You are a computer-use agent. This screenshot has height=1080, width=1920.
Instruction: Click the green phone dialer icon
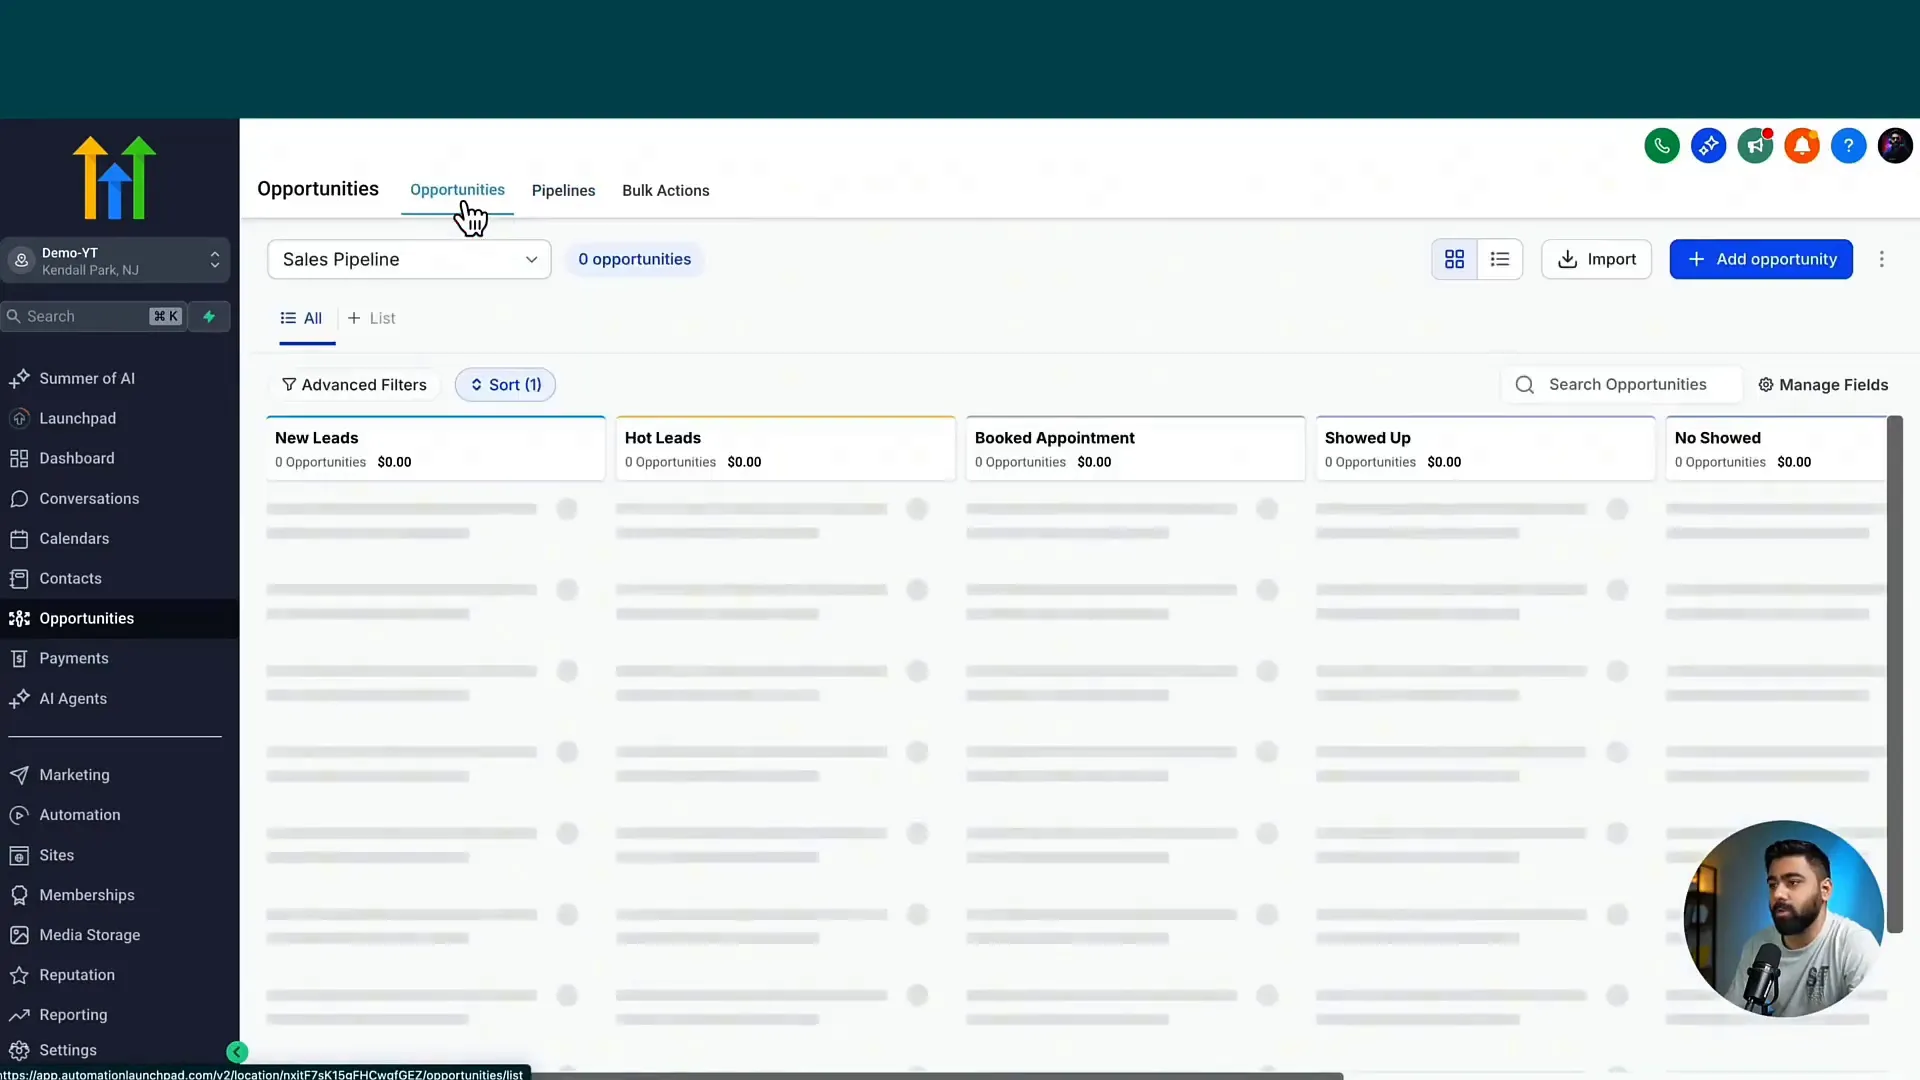[x=1662, y=146]
